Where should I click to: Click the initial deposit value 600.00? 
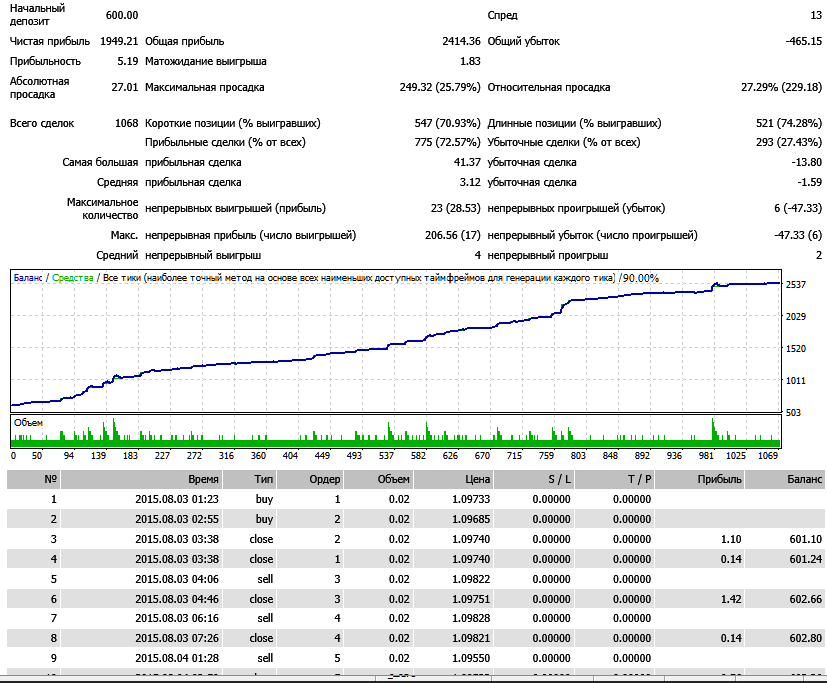(122, 15)
